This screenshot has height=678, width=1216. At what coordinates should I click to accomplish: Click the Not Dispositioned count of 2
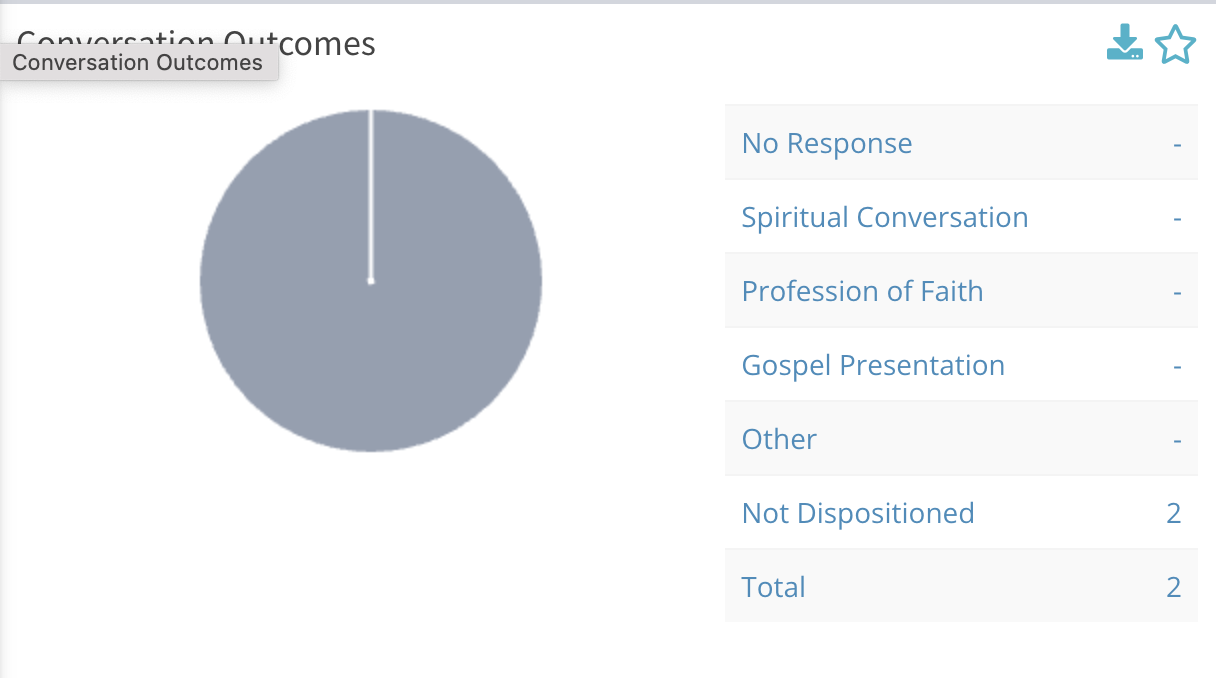pyautogui.click(x=1173, y=513)
